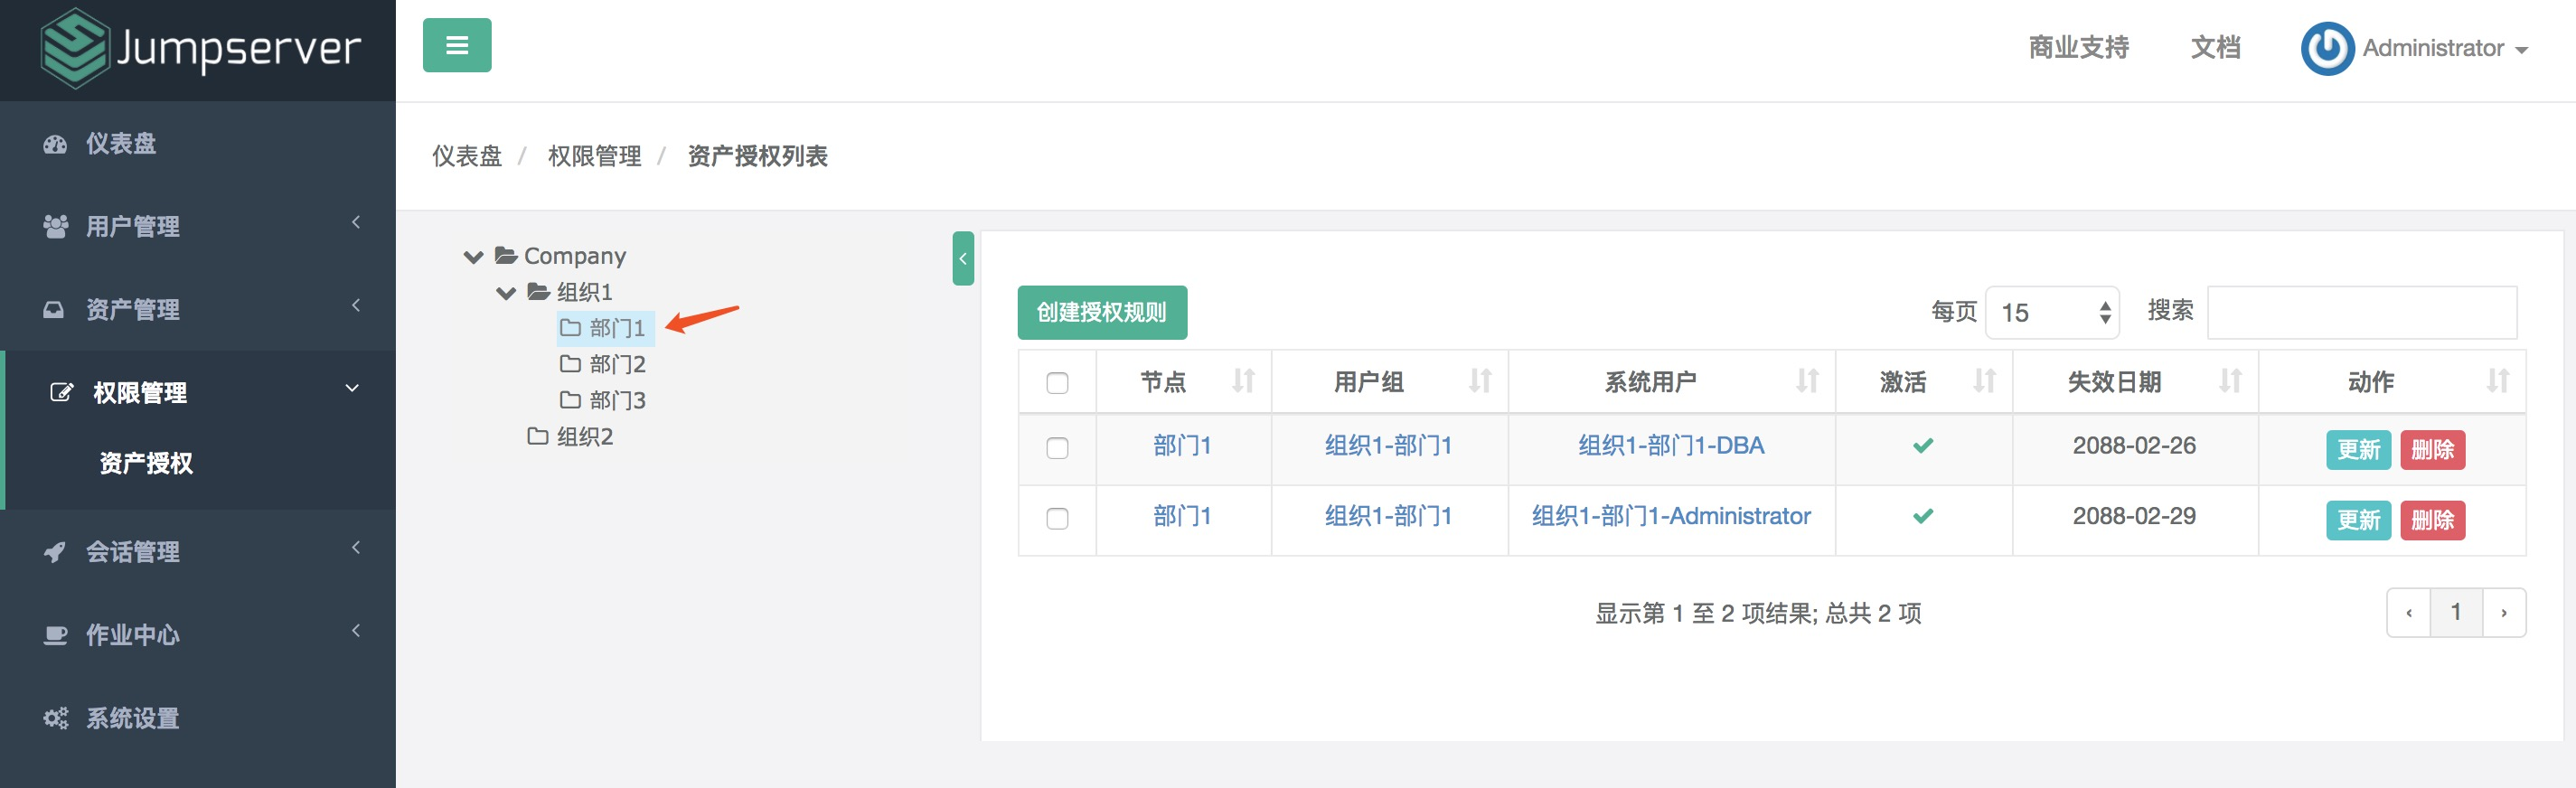
Task: Collapse the Company tree node chevron
Action: point(474,257)
